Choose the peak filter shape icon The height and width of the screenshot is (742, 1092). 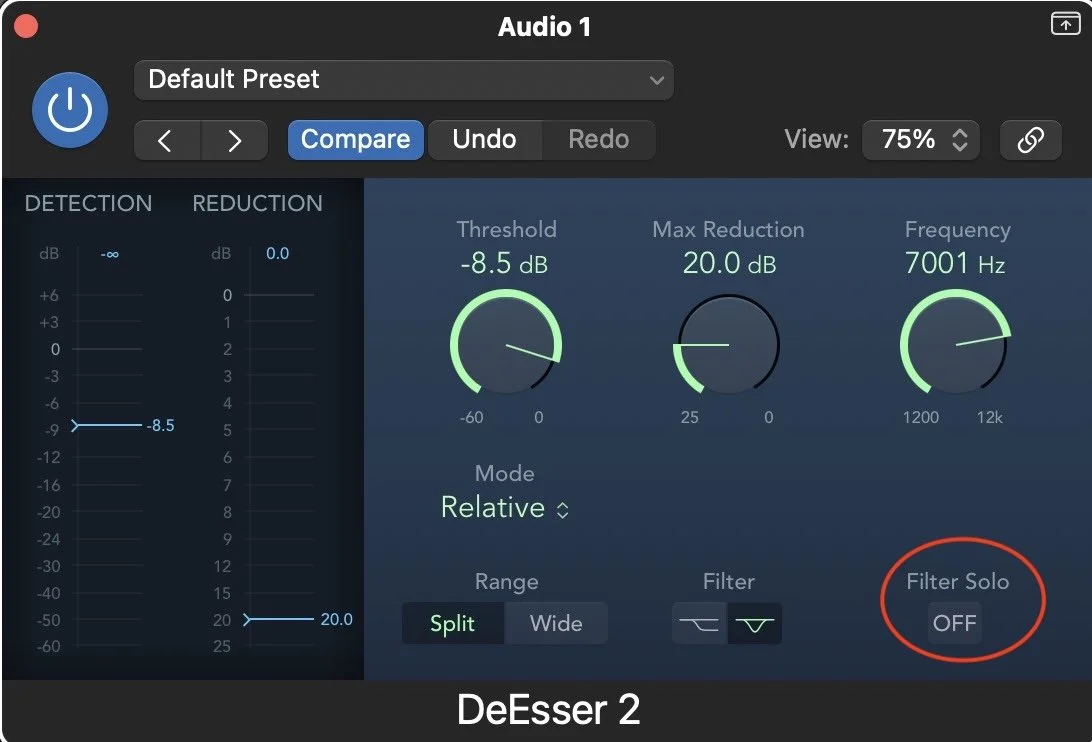[x=754, y=624]
